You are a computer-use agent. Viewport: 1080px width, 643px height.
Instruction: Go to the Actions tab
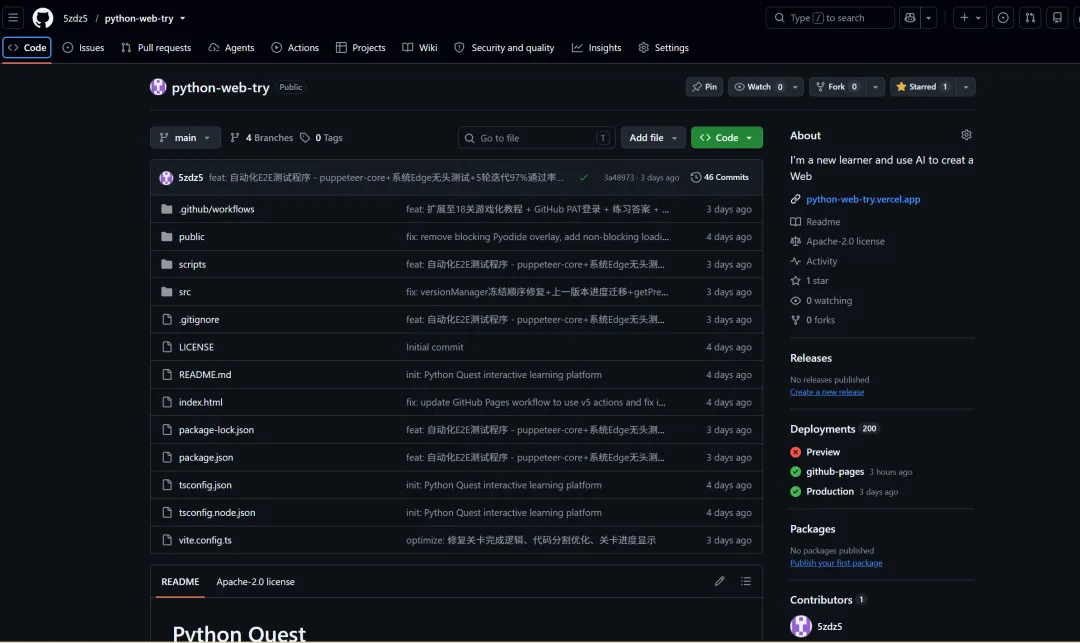295,48
